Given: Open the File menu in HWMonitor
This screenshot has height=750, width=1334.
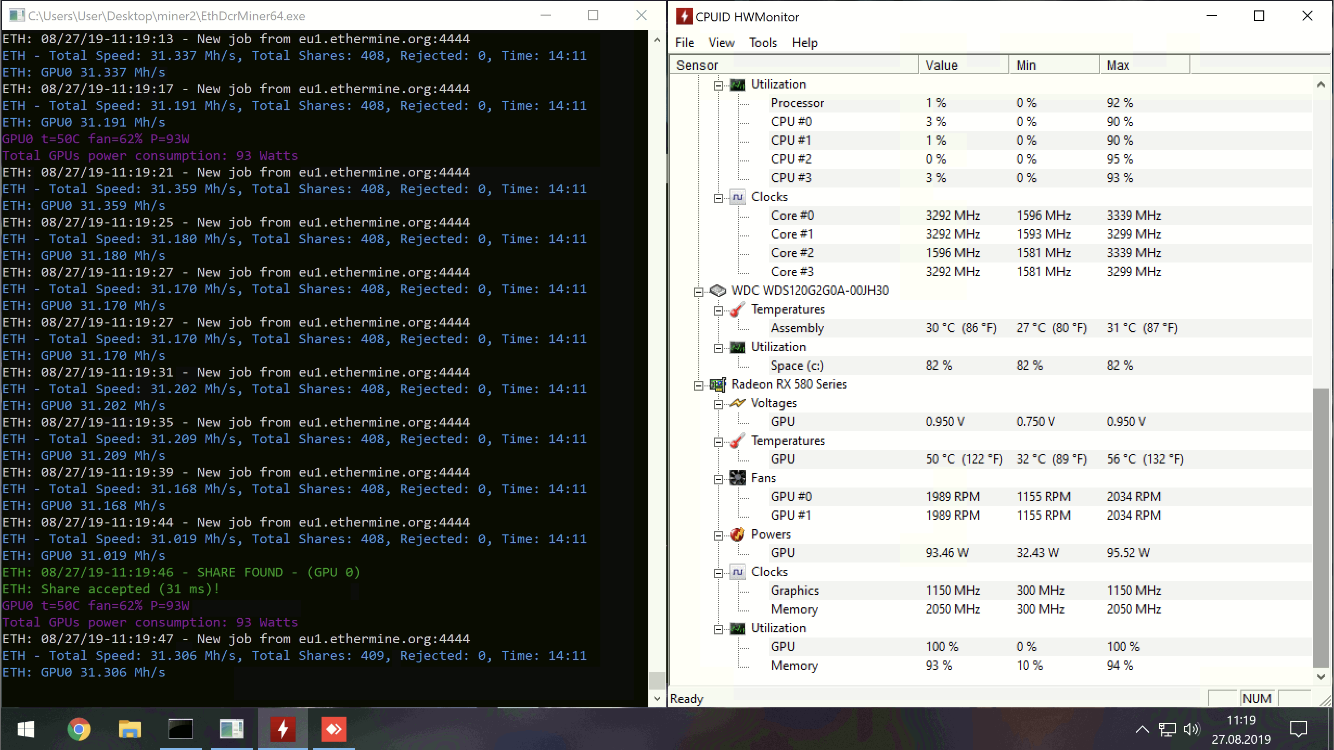Looking at the screenshot, I should (684, 43).
